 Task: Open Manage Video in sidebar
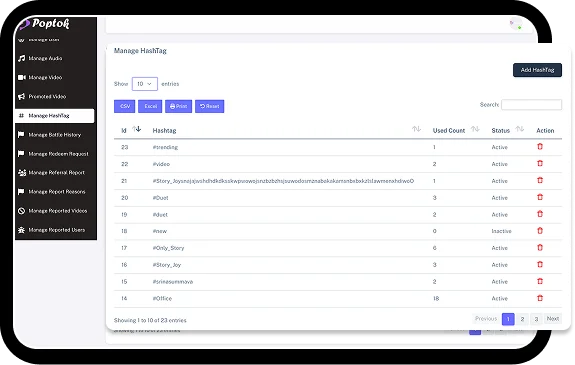[55, 77]
